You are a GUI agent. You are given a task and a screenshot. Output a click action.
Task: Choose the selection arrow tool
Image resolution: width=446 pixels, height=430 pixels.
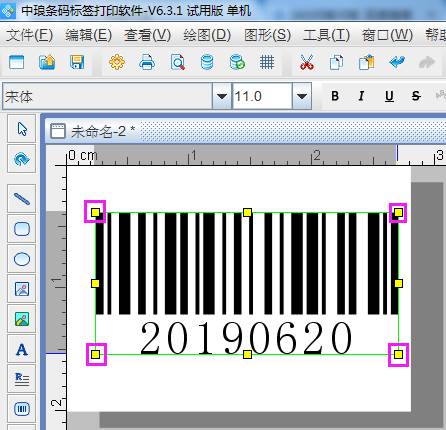coord(22,128)
